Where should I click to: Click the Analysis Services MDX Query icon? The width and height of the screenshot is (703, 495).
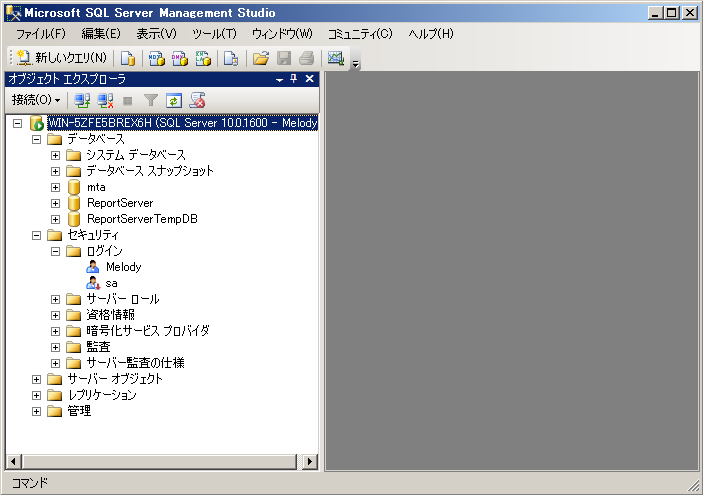click(x=156, y=58)
